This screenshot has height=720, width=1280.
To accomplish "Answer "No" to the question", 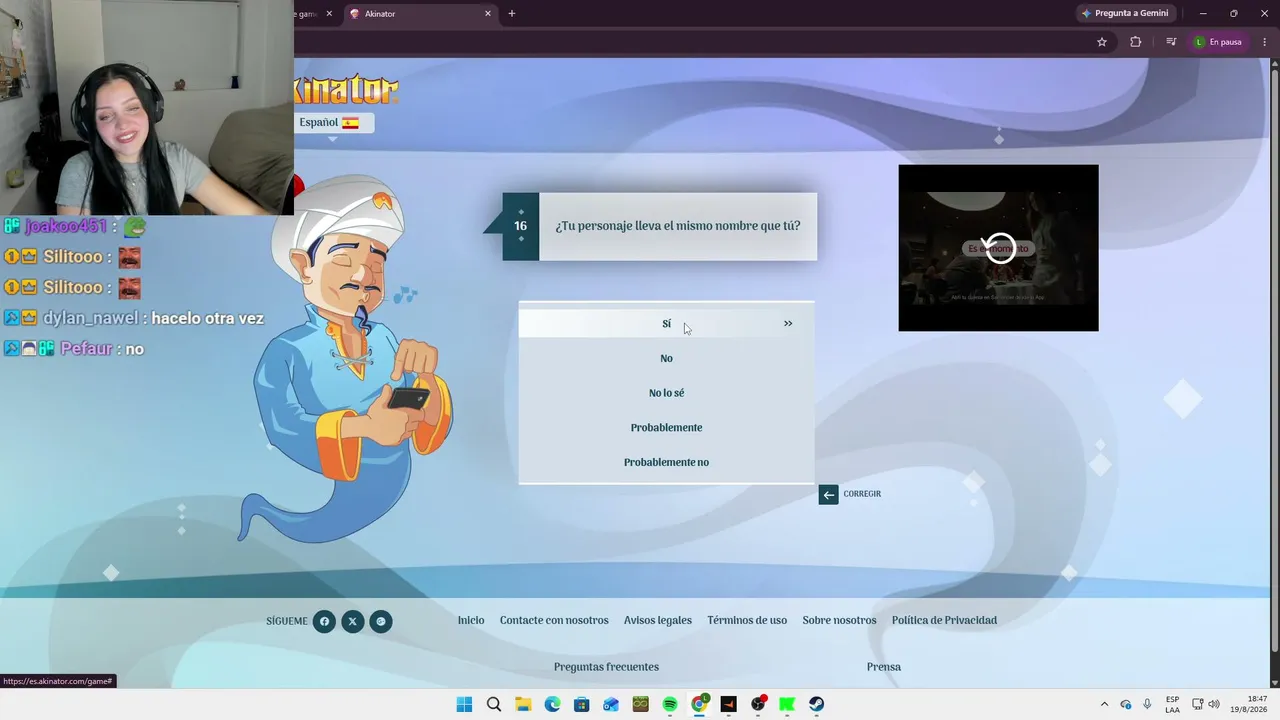I will (666, 358).
